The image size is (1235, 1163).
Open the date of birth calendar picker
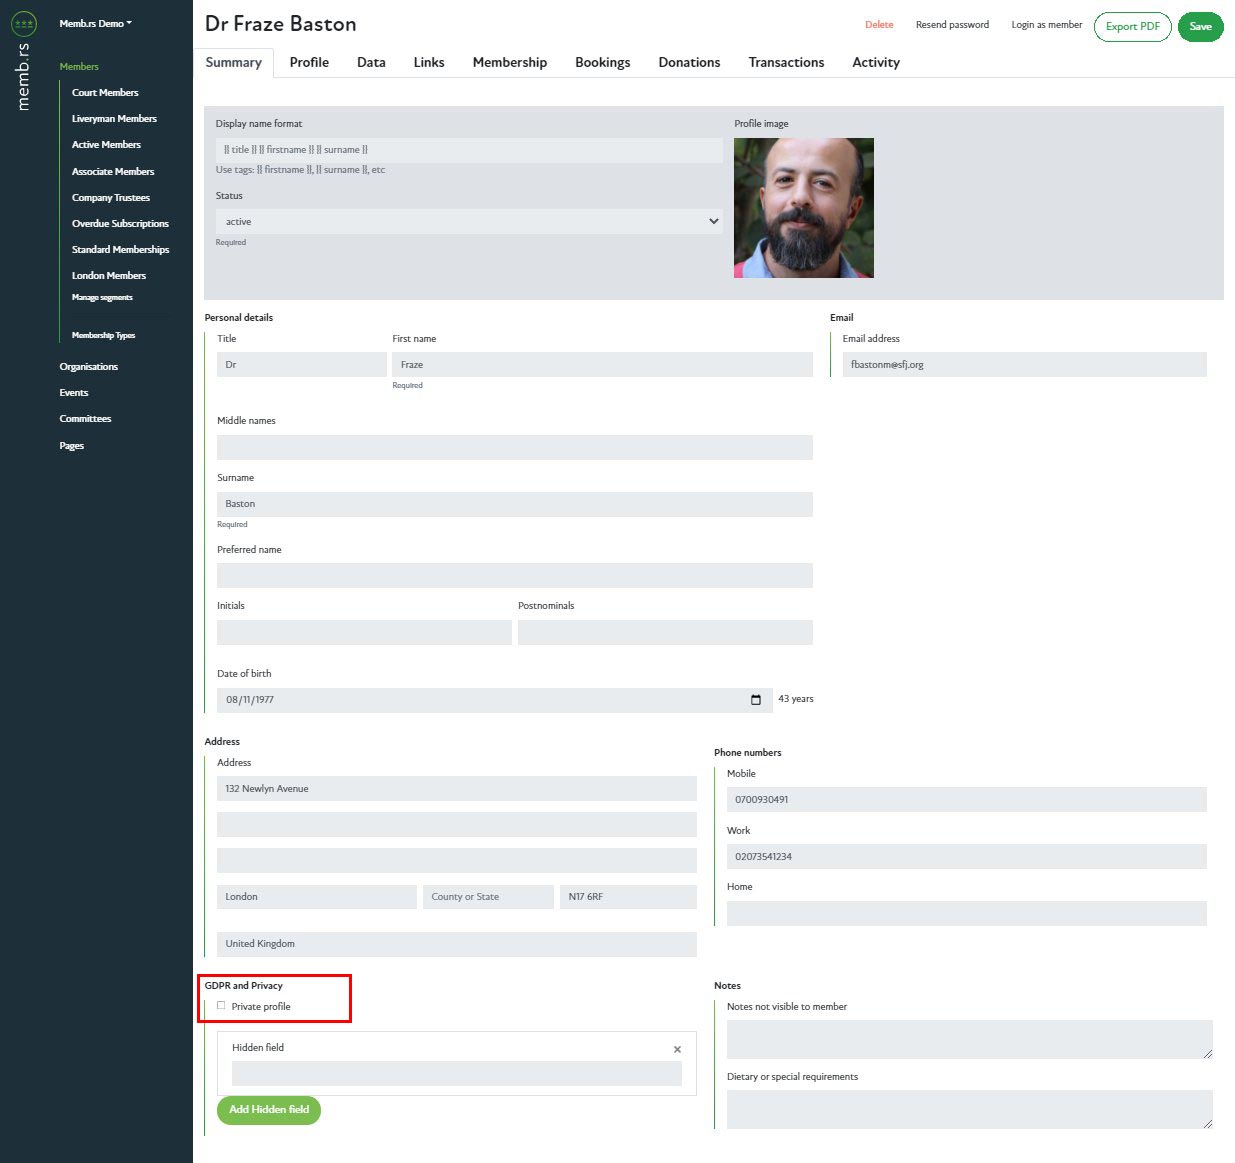pyautogui.click(x=755, y=700)
